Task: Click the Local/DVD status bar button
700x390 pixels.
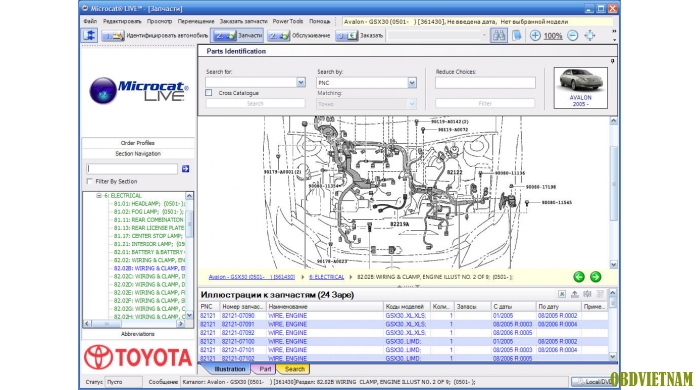Action: (x=594, y=382)
